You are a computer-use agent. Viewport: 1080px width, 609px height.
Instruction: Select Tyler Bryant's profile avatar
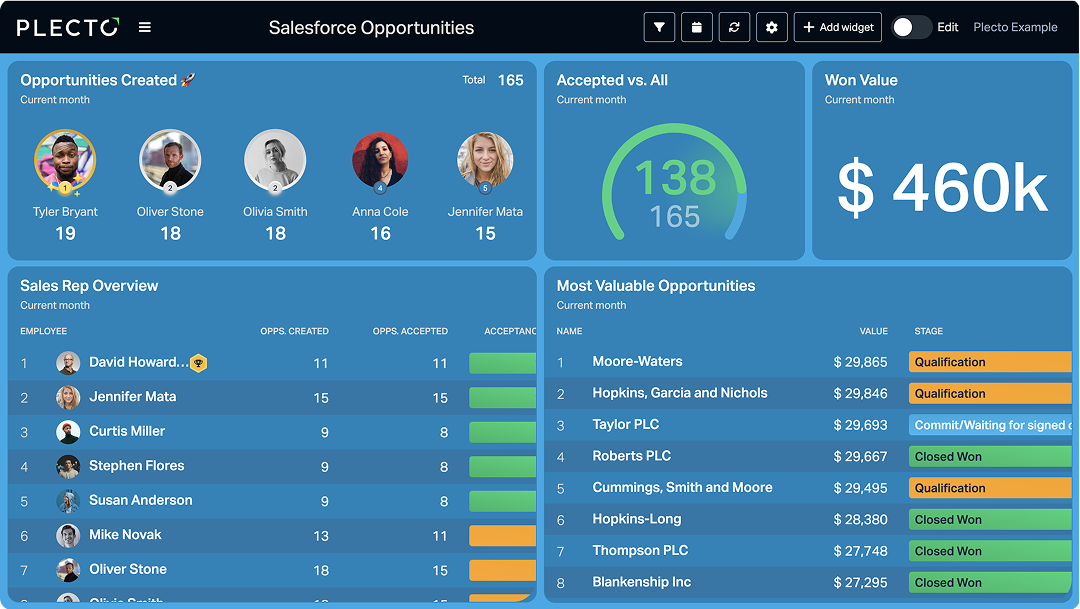point(65,160)
